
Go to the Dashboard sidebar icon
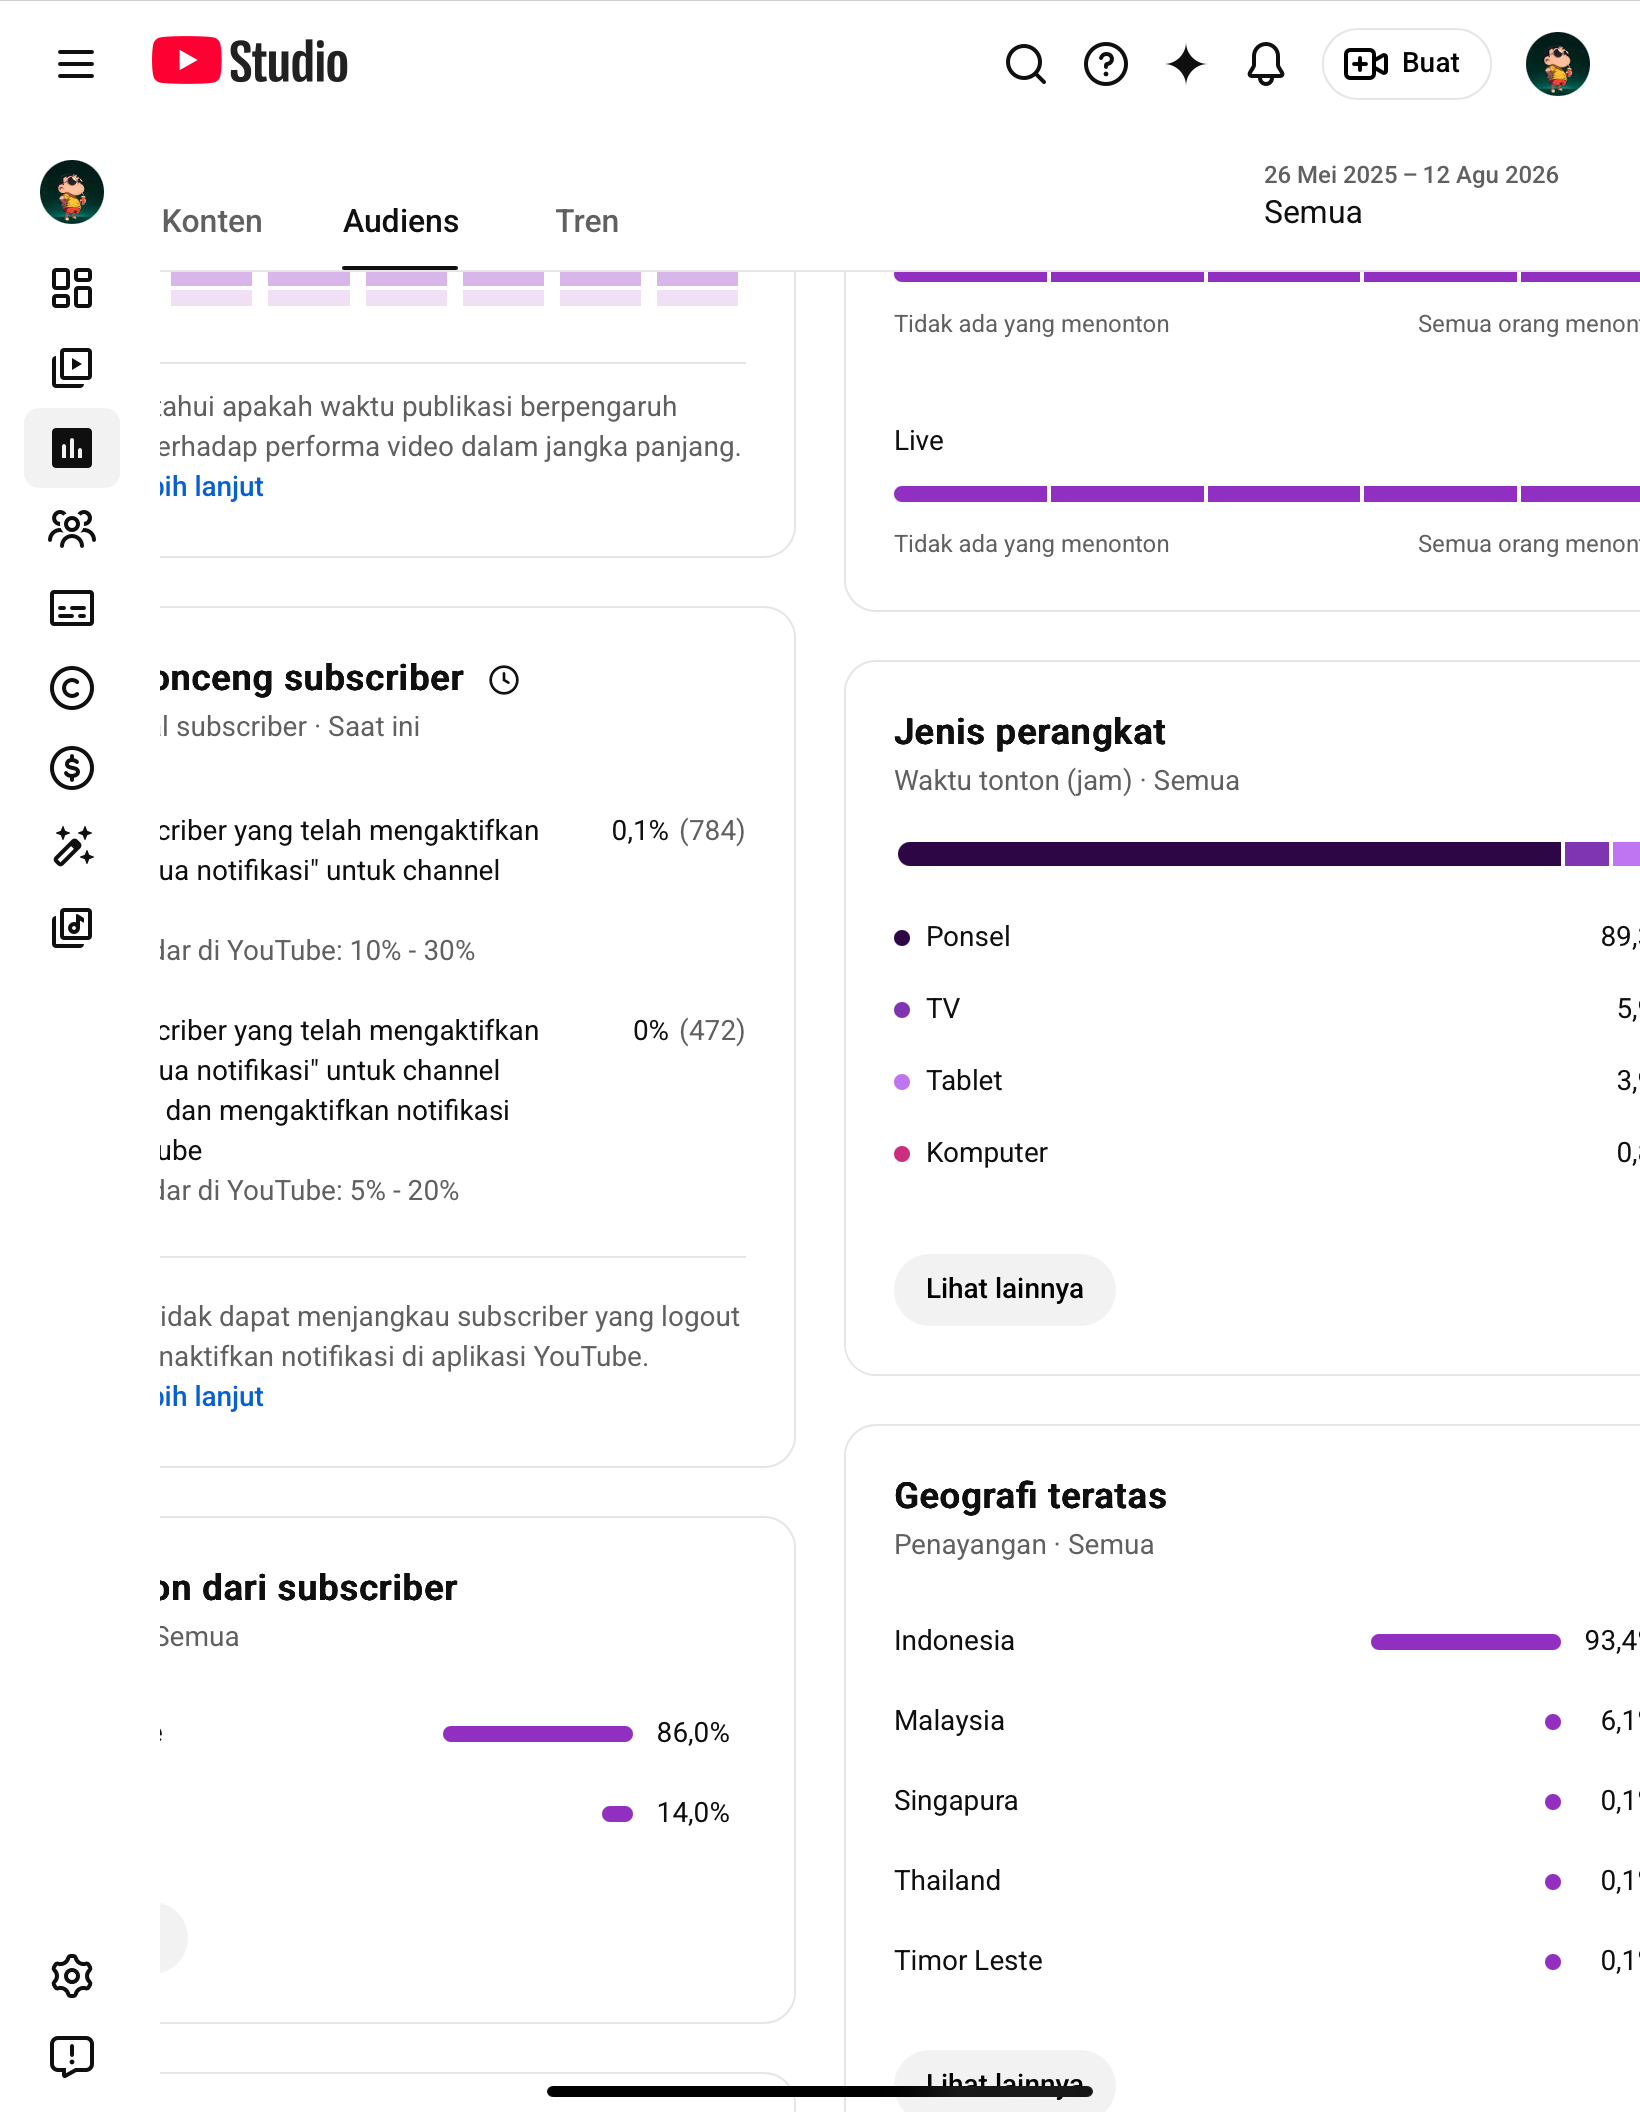[x=72, y=288]
